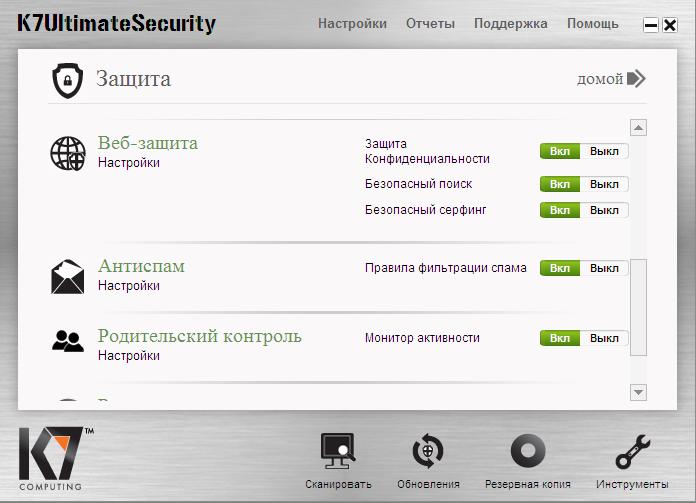Turn on Правила фильтрации спама Вкл
Screen dimensions: 696x503
pos(560,268)
